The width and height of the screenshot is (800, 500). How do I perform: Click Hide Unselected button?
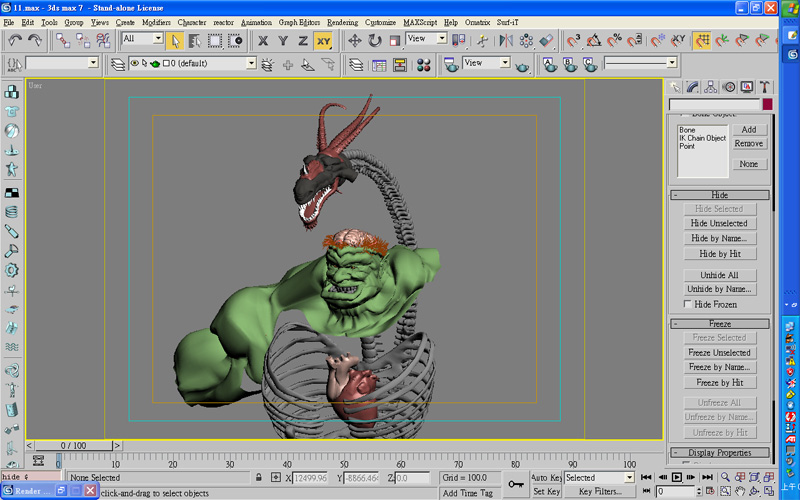click(719, 223)
